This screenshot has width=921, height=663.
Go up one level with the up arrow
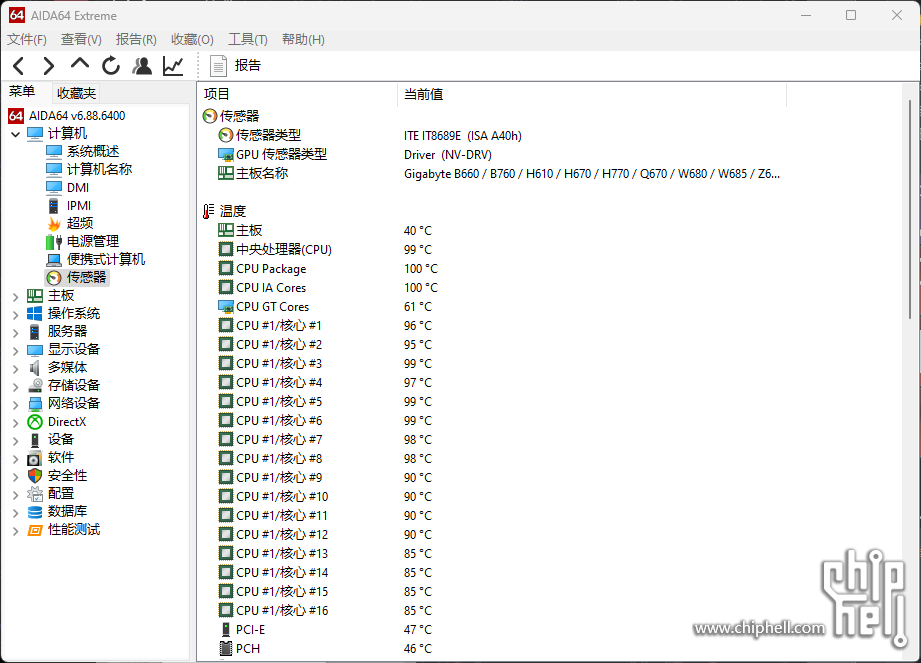coord(80,63)
